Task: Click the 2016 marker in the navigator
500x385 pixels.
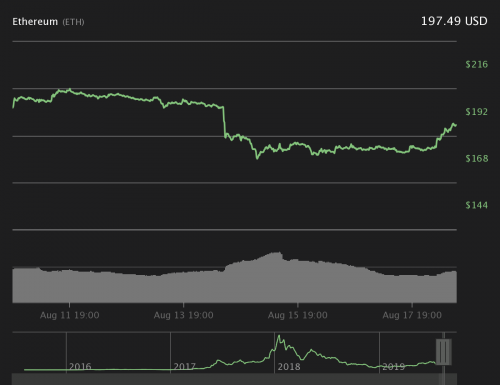Action: coord(80,367)
